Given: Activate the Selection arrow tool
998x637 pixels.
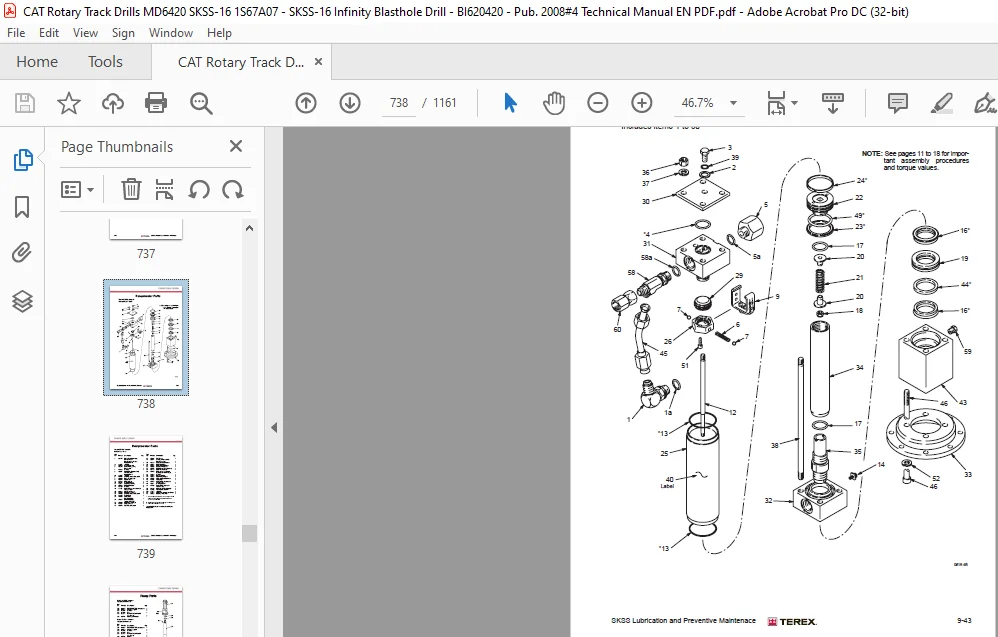Looking at the screenshot, I should 510,102.
